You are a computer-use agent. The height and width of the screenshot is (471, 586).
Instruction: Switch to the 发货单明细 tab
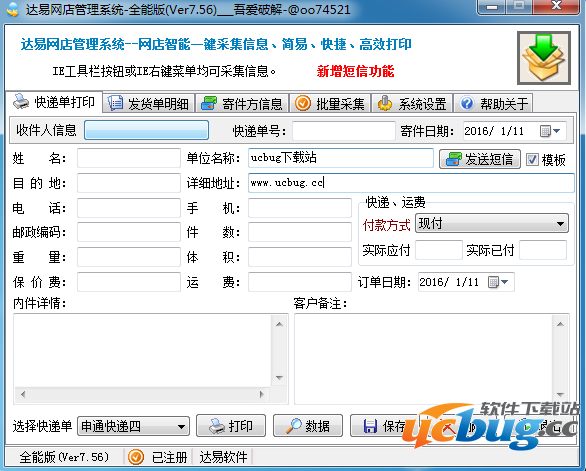tap(148, 104)
